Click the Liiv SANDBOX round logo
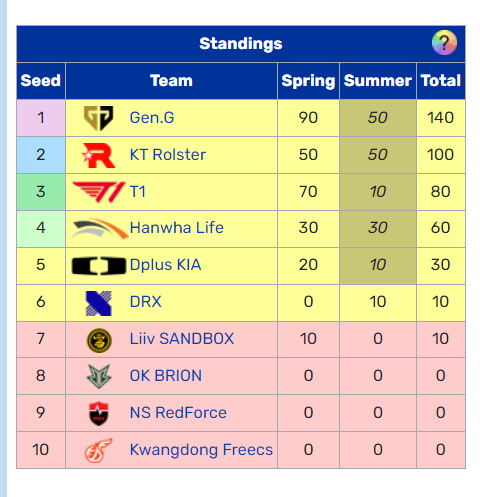 pyautogui.click(x=99, y=340)
